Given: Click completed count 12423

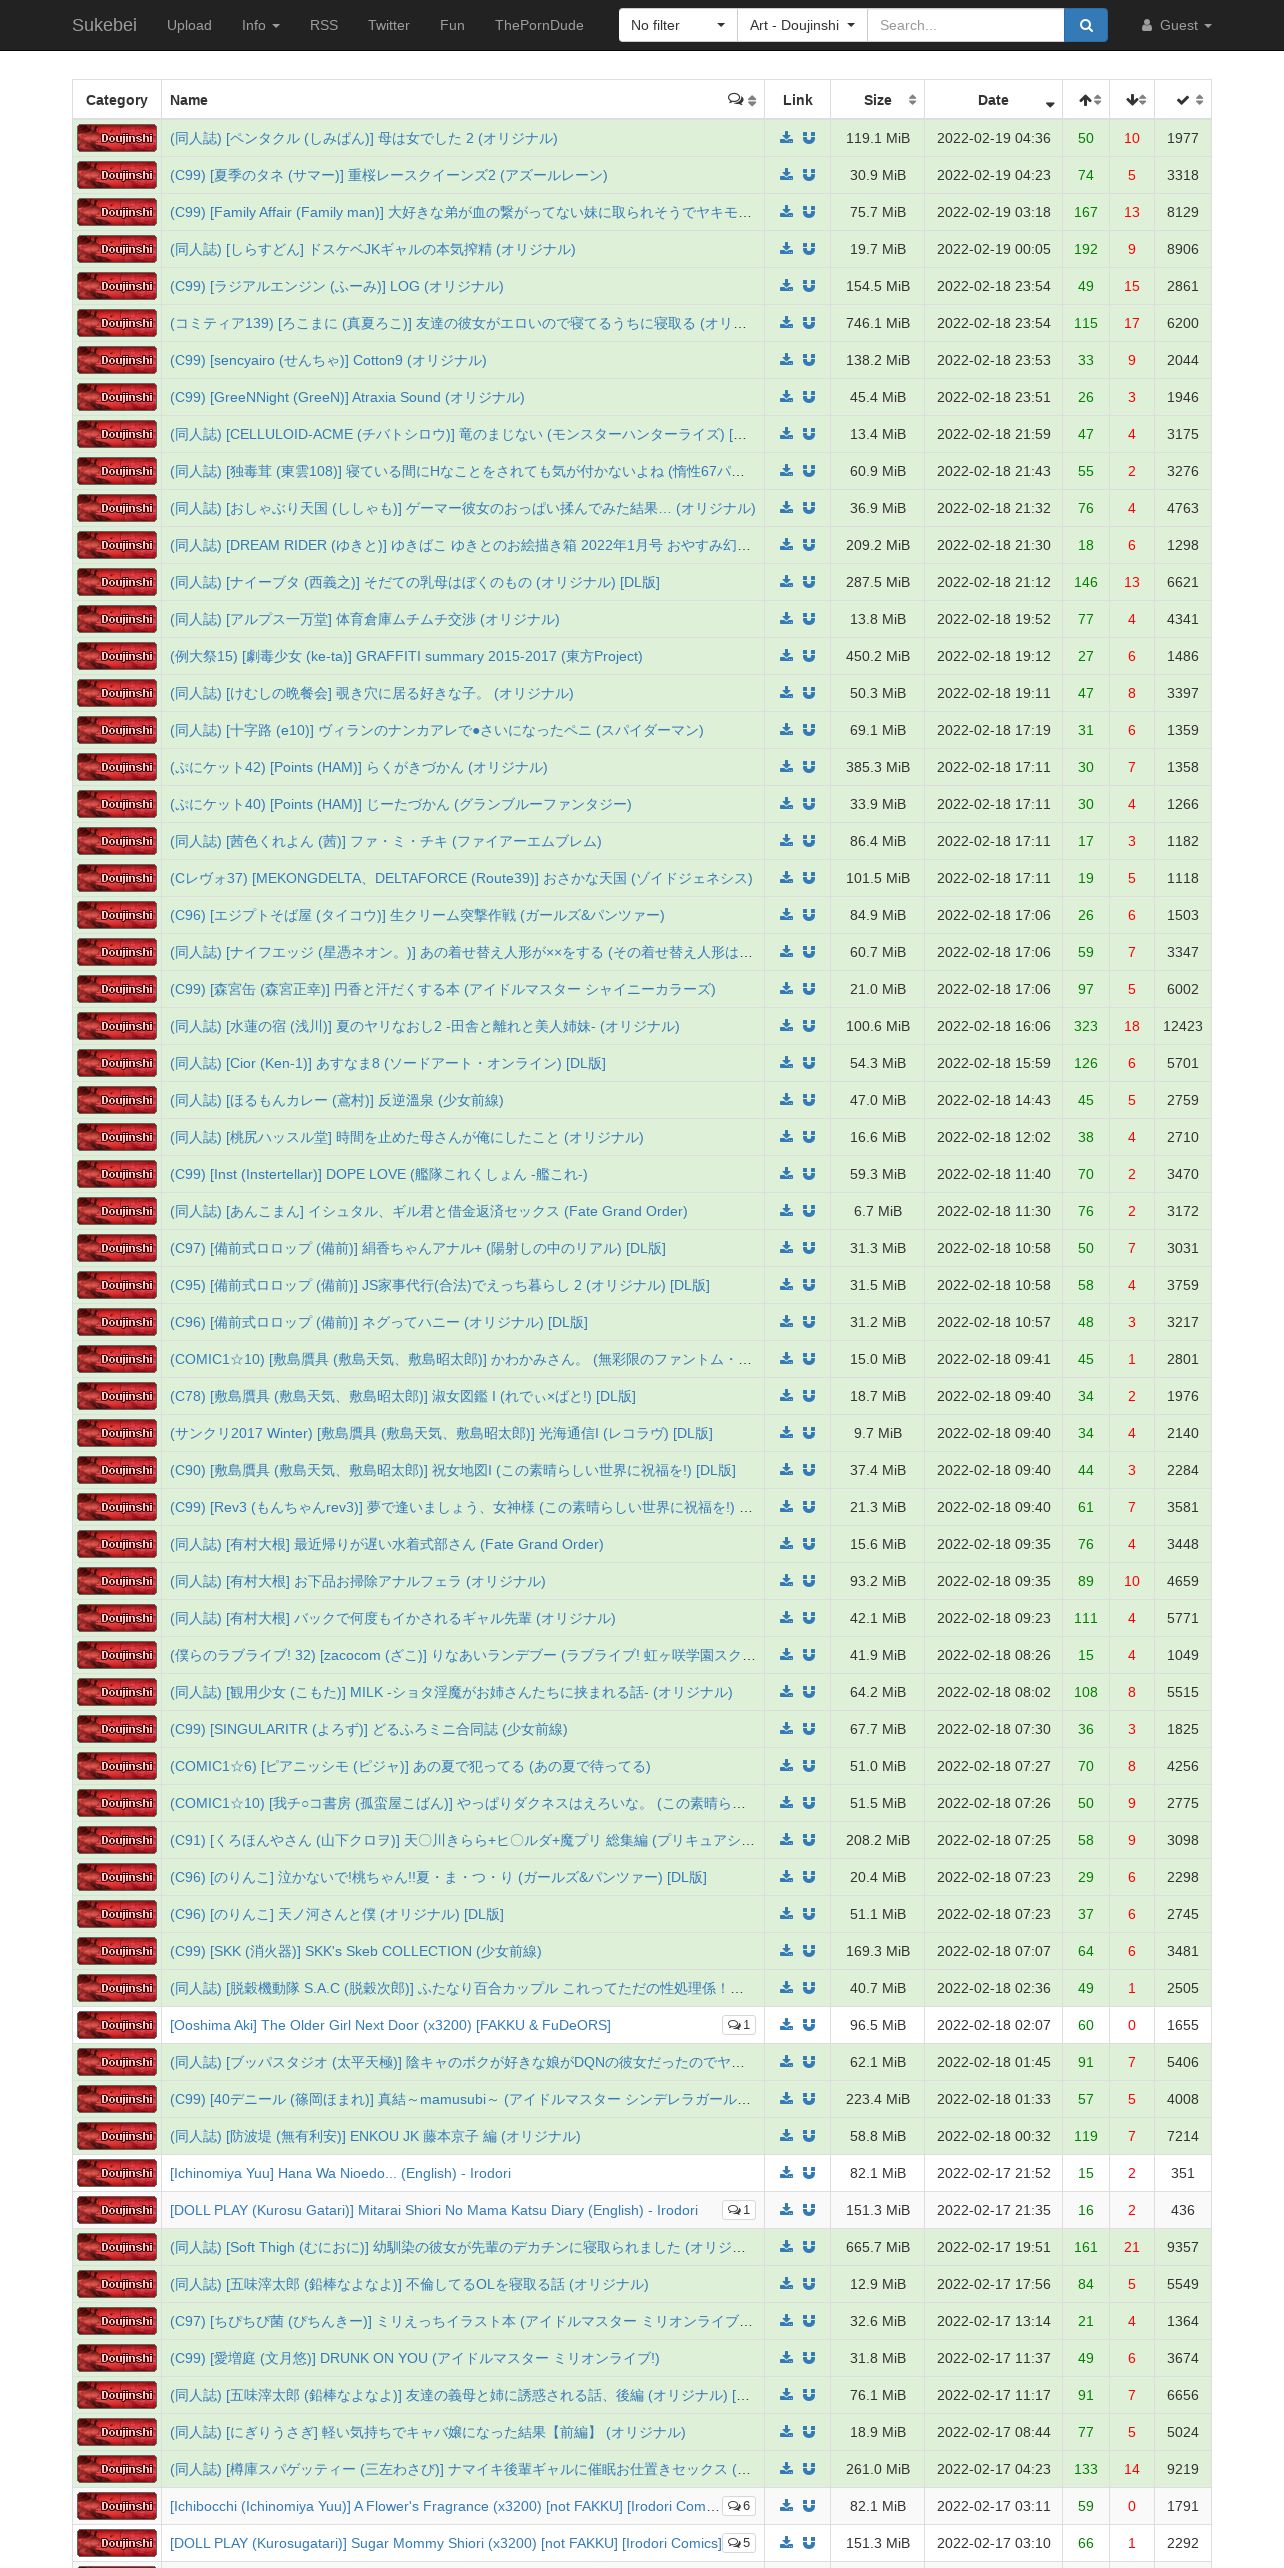Looking at the screenshot, I should (x=1183, y=1026).
